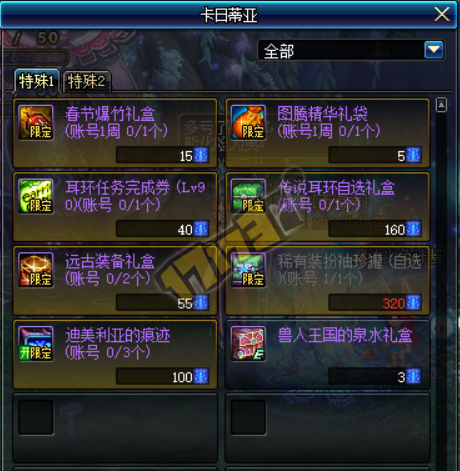This screenshot has height=471, width=460.
Task: Click the 远古装备礼盒 glowing box icon
Action: (x=36, y=270)
